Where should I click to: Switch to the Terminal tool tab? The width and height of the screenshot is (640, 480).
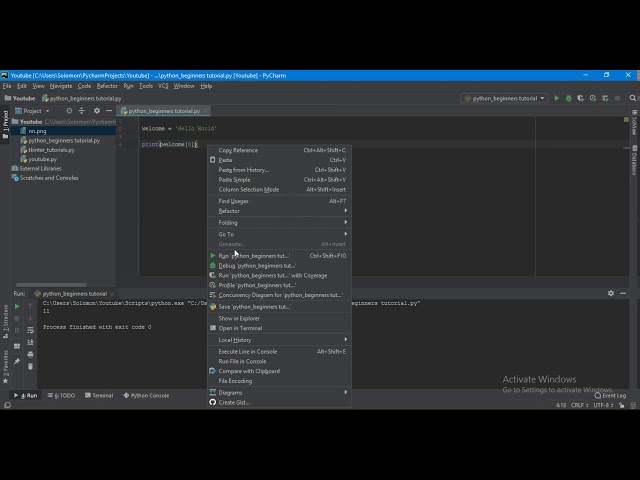(99, 396)
